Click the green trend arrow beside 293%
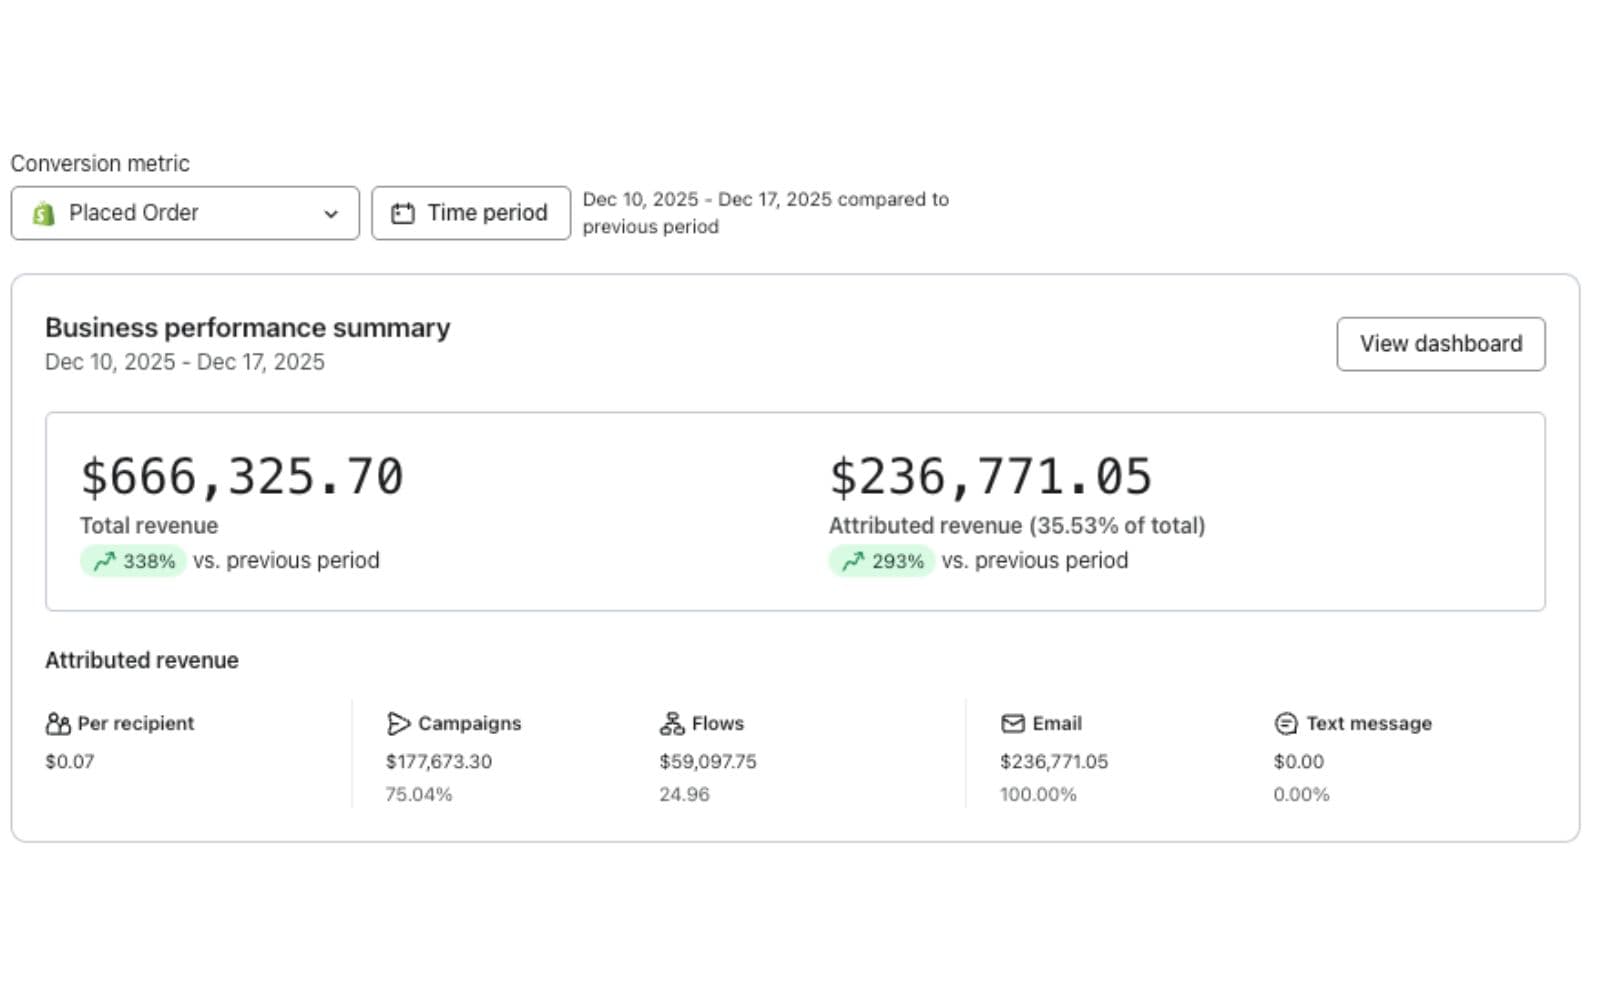The image size is (1600, 1000). tap(852, 561)
